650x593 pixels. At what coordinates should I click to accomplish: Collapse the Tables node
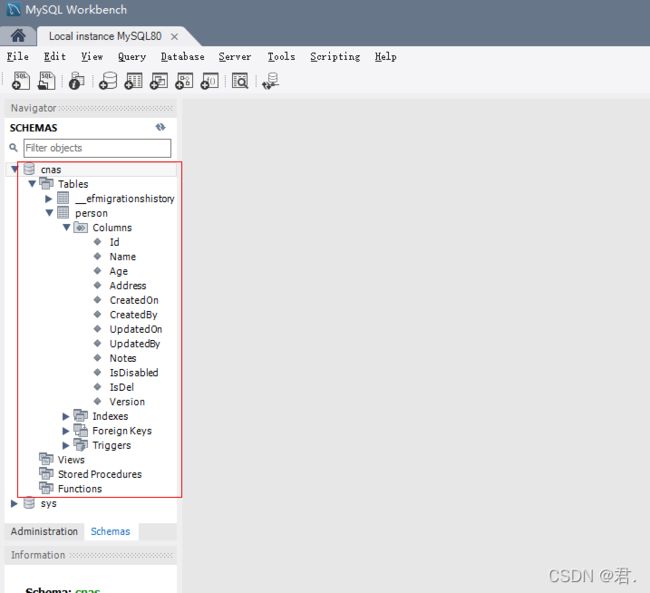pyautogui.click(x=32, y=184)
